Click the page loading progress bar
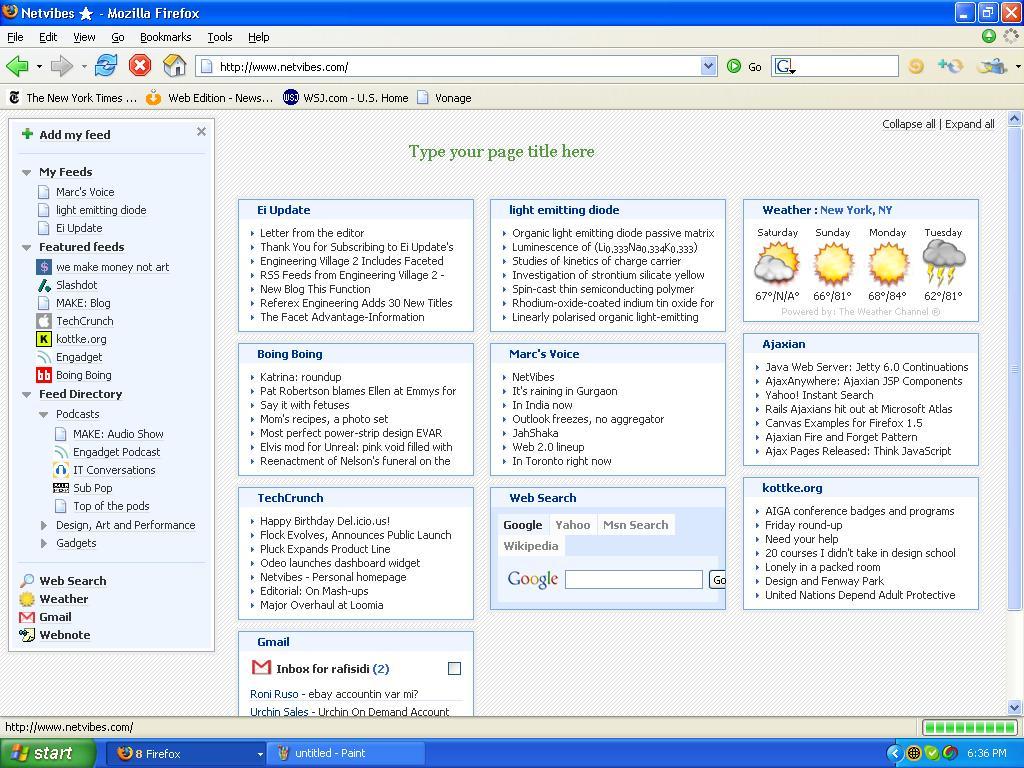The image size is (1024, 768). 969,727
